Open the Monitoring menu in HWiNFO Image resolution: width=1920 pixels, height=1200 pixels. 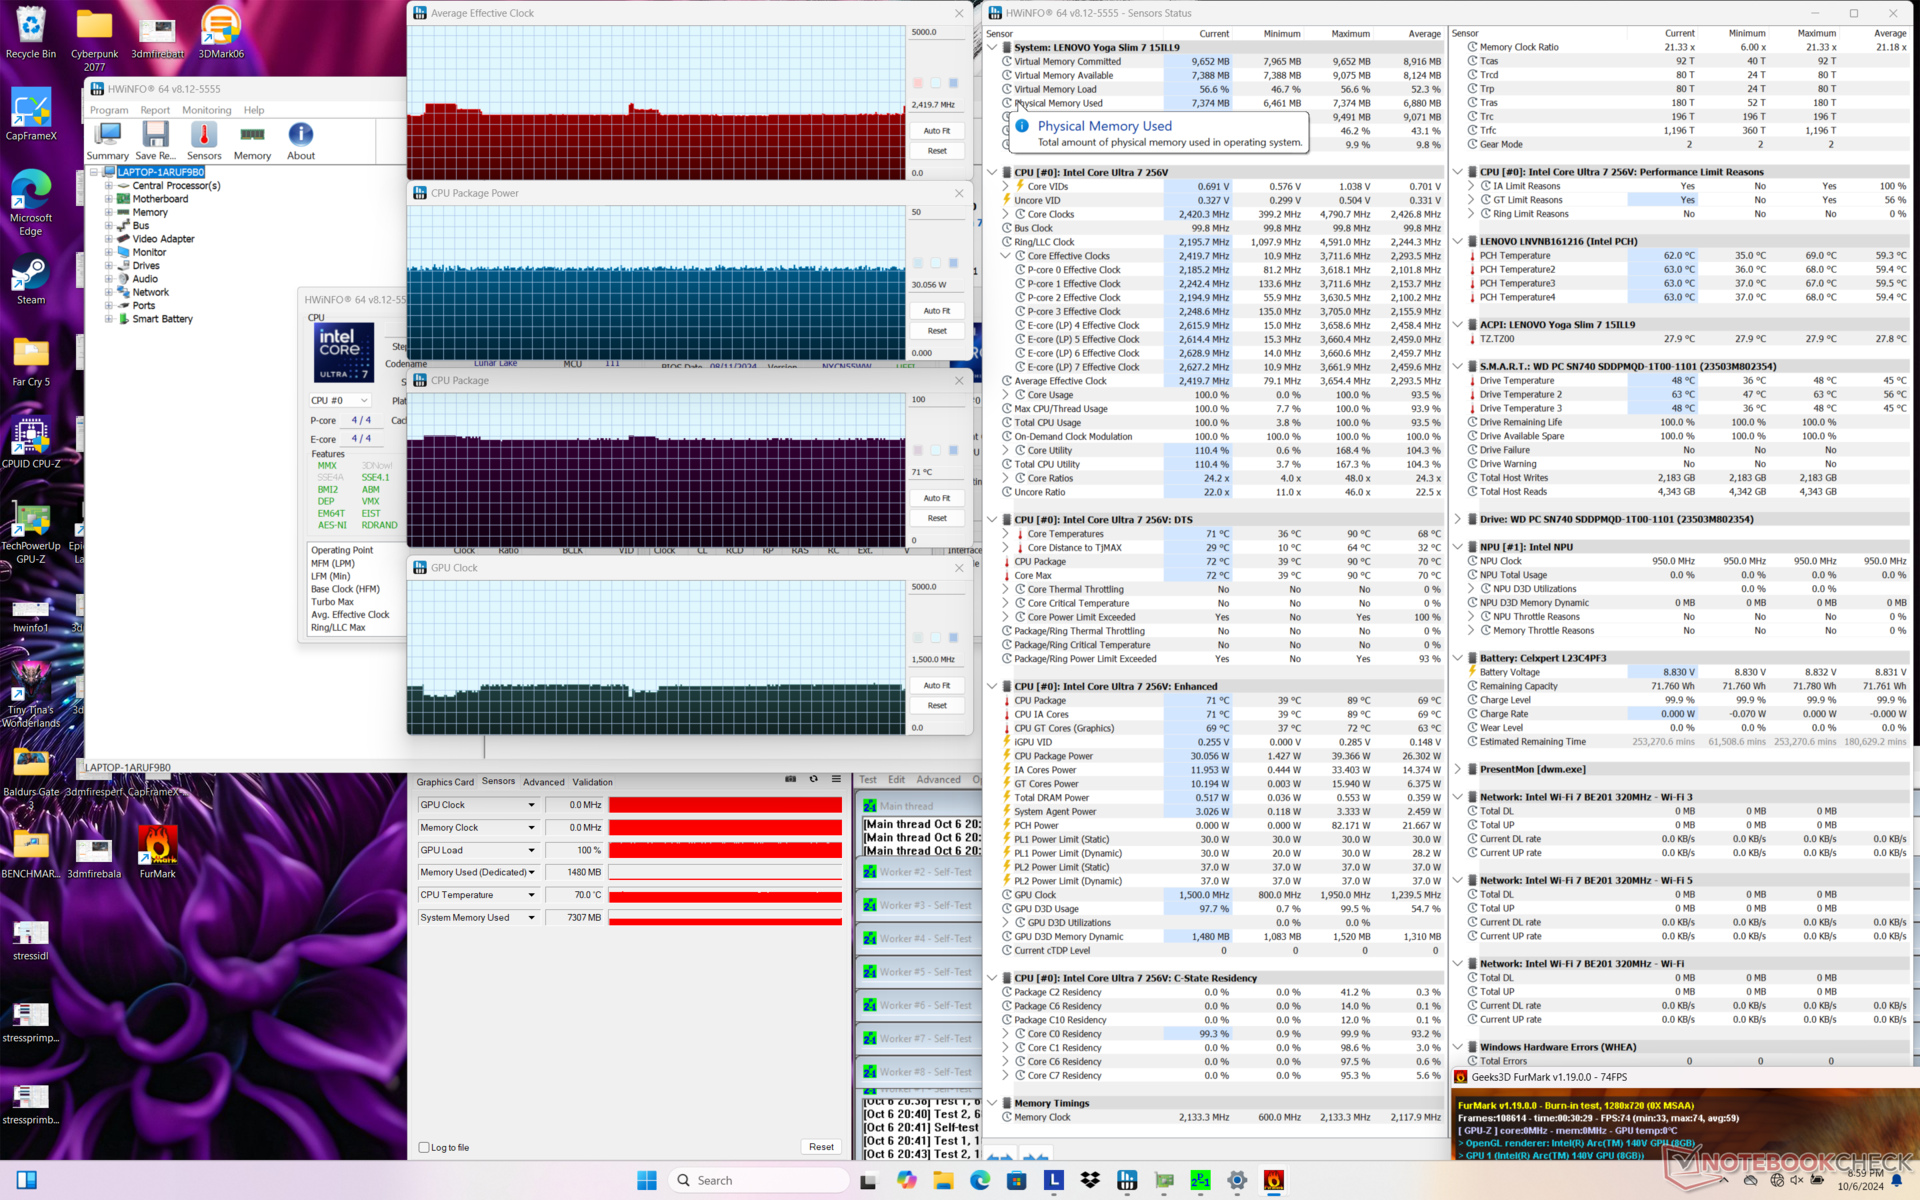pyautogui.click(x=206, y=110)
